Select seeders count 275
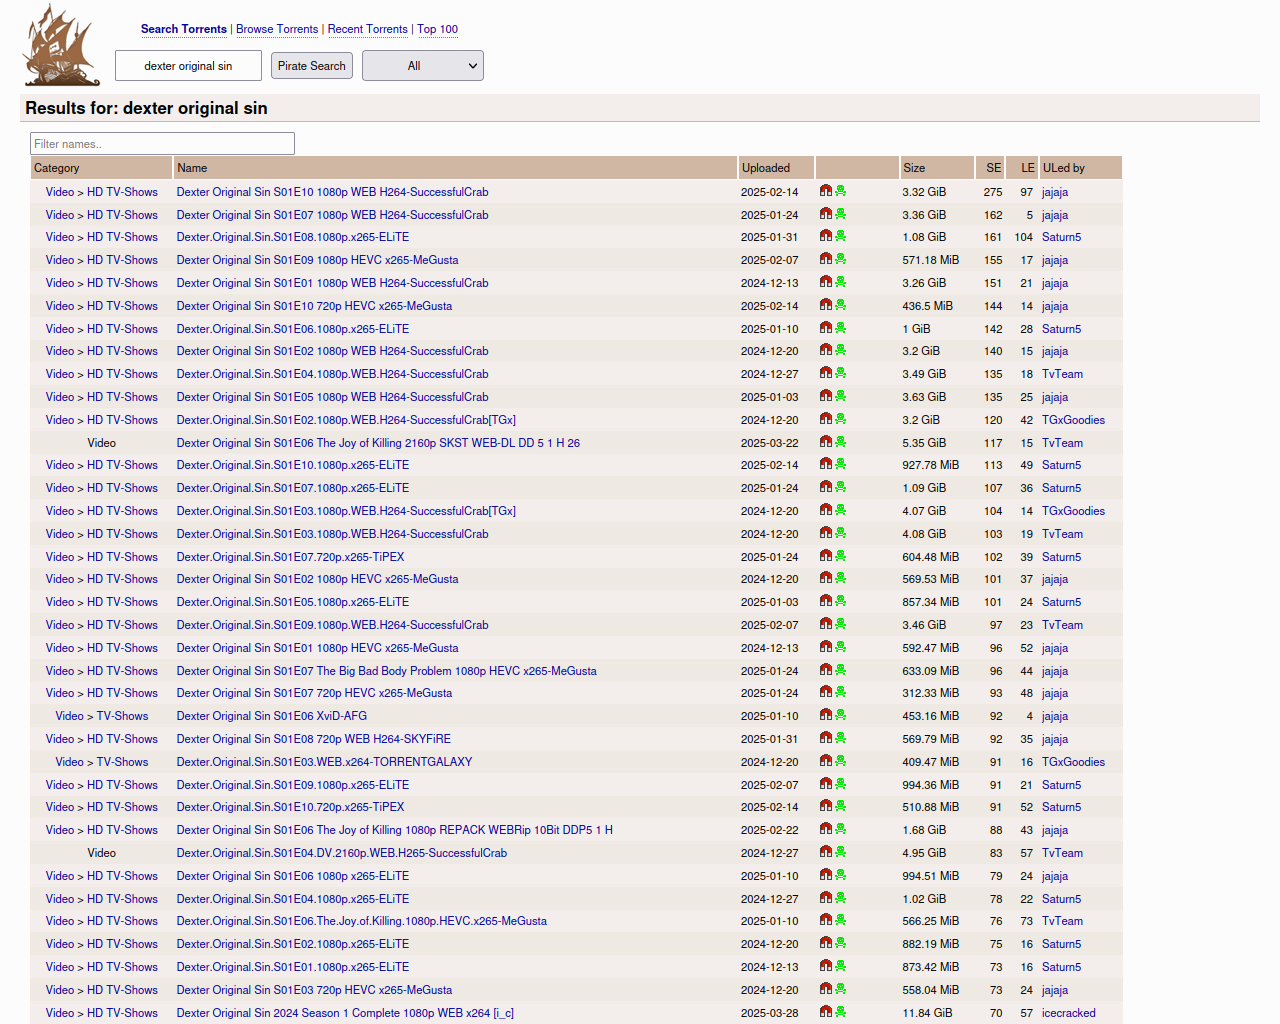This screenshot has width=1280, height=1024. [x=993, y=192]
